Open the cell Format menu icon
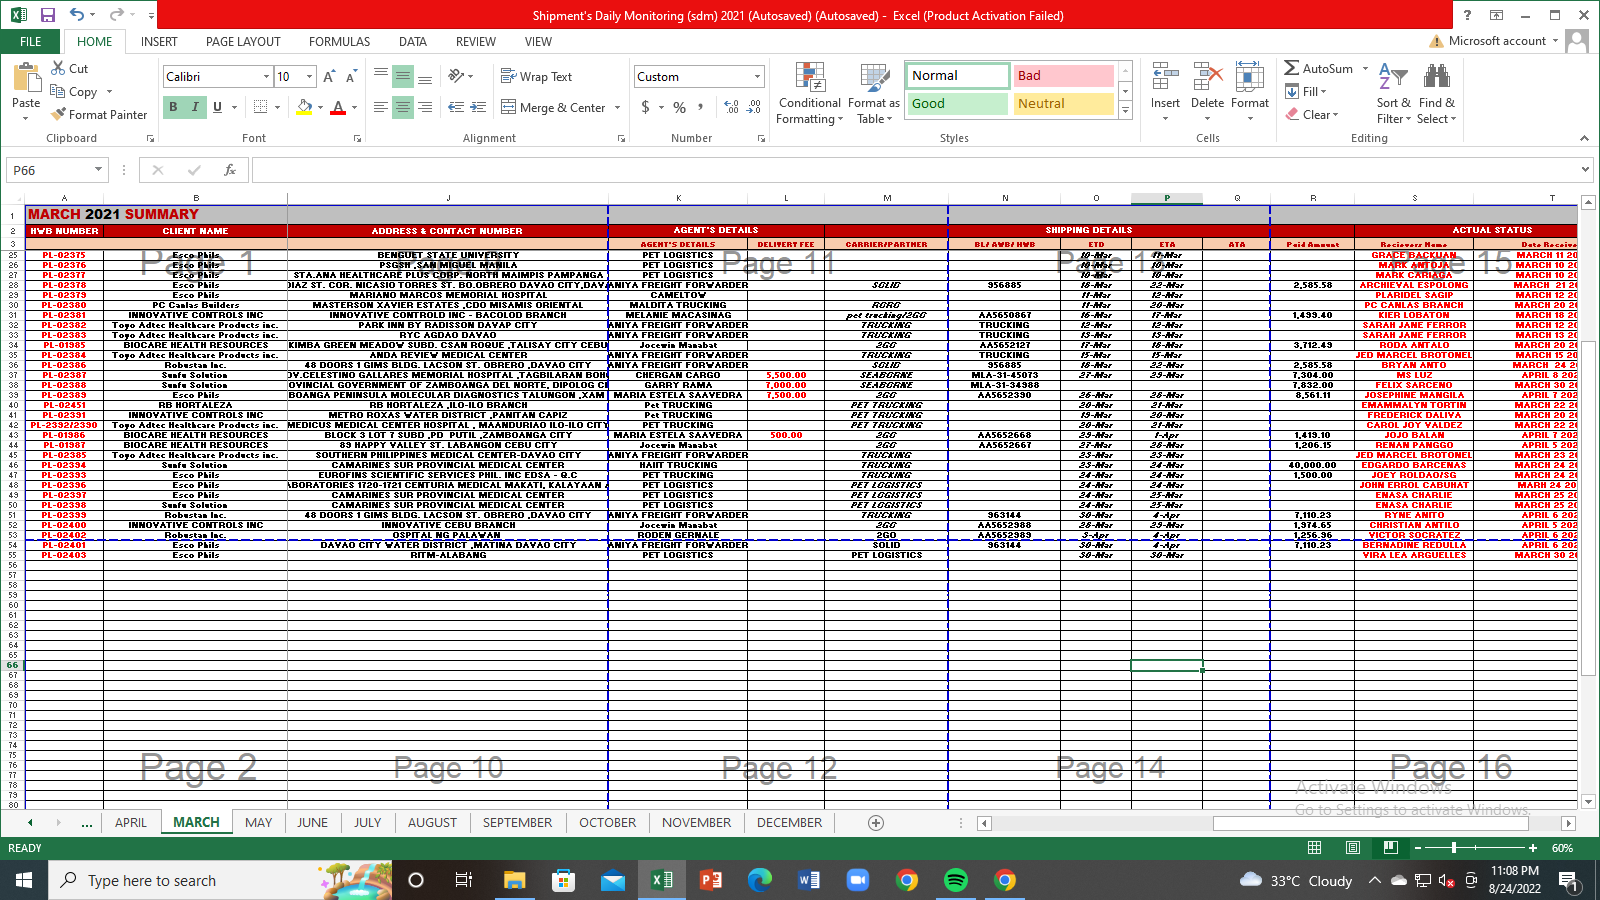Screen dimensions: 1600x900 (x=1250, y=77)
